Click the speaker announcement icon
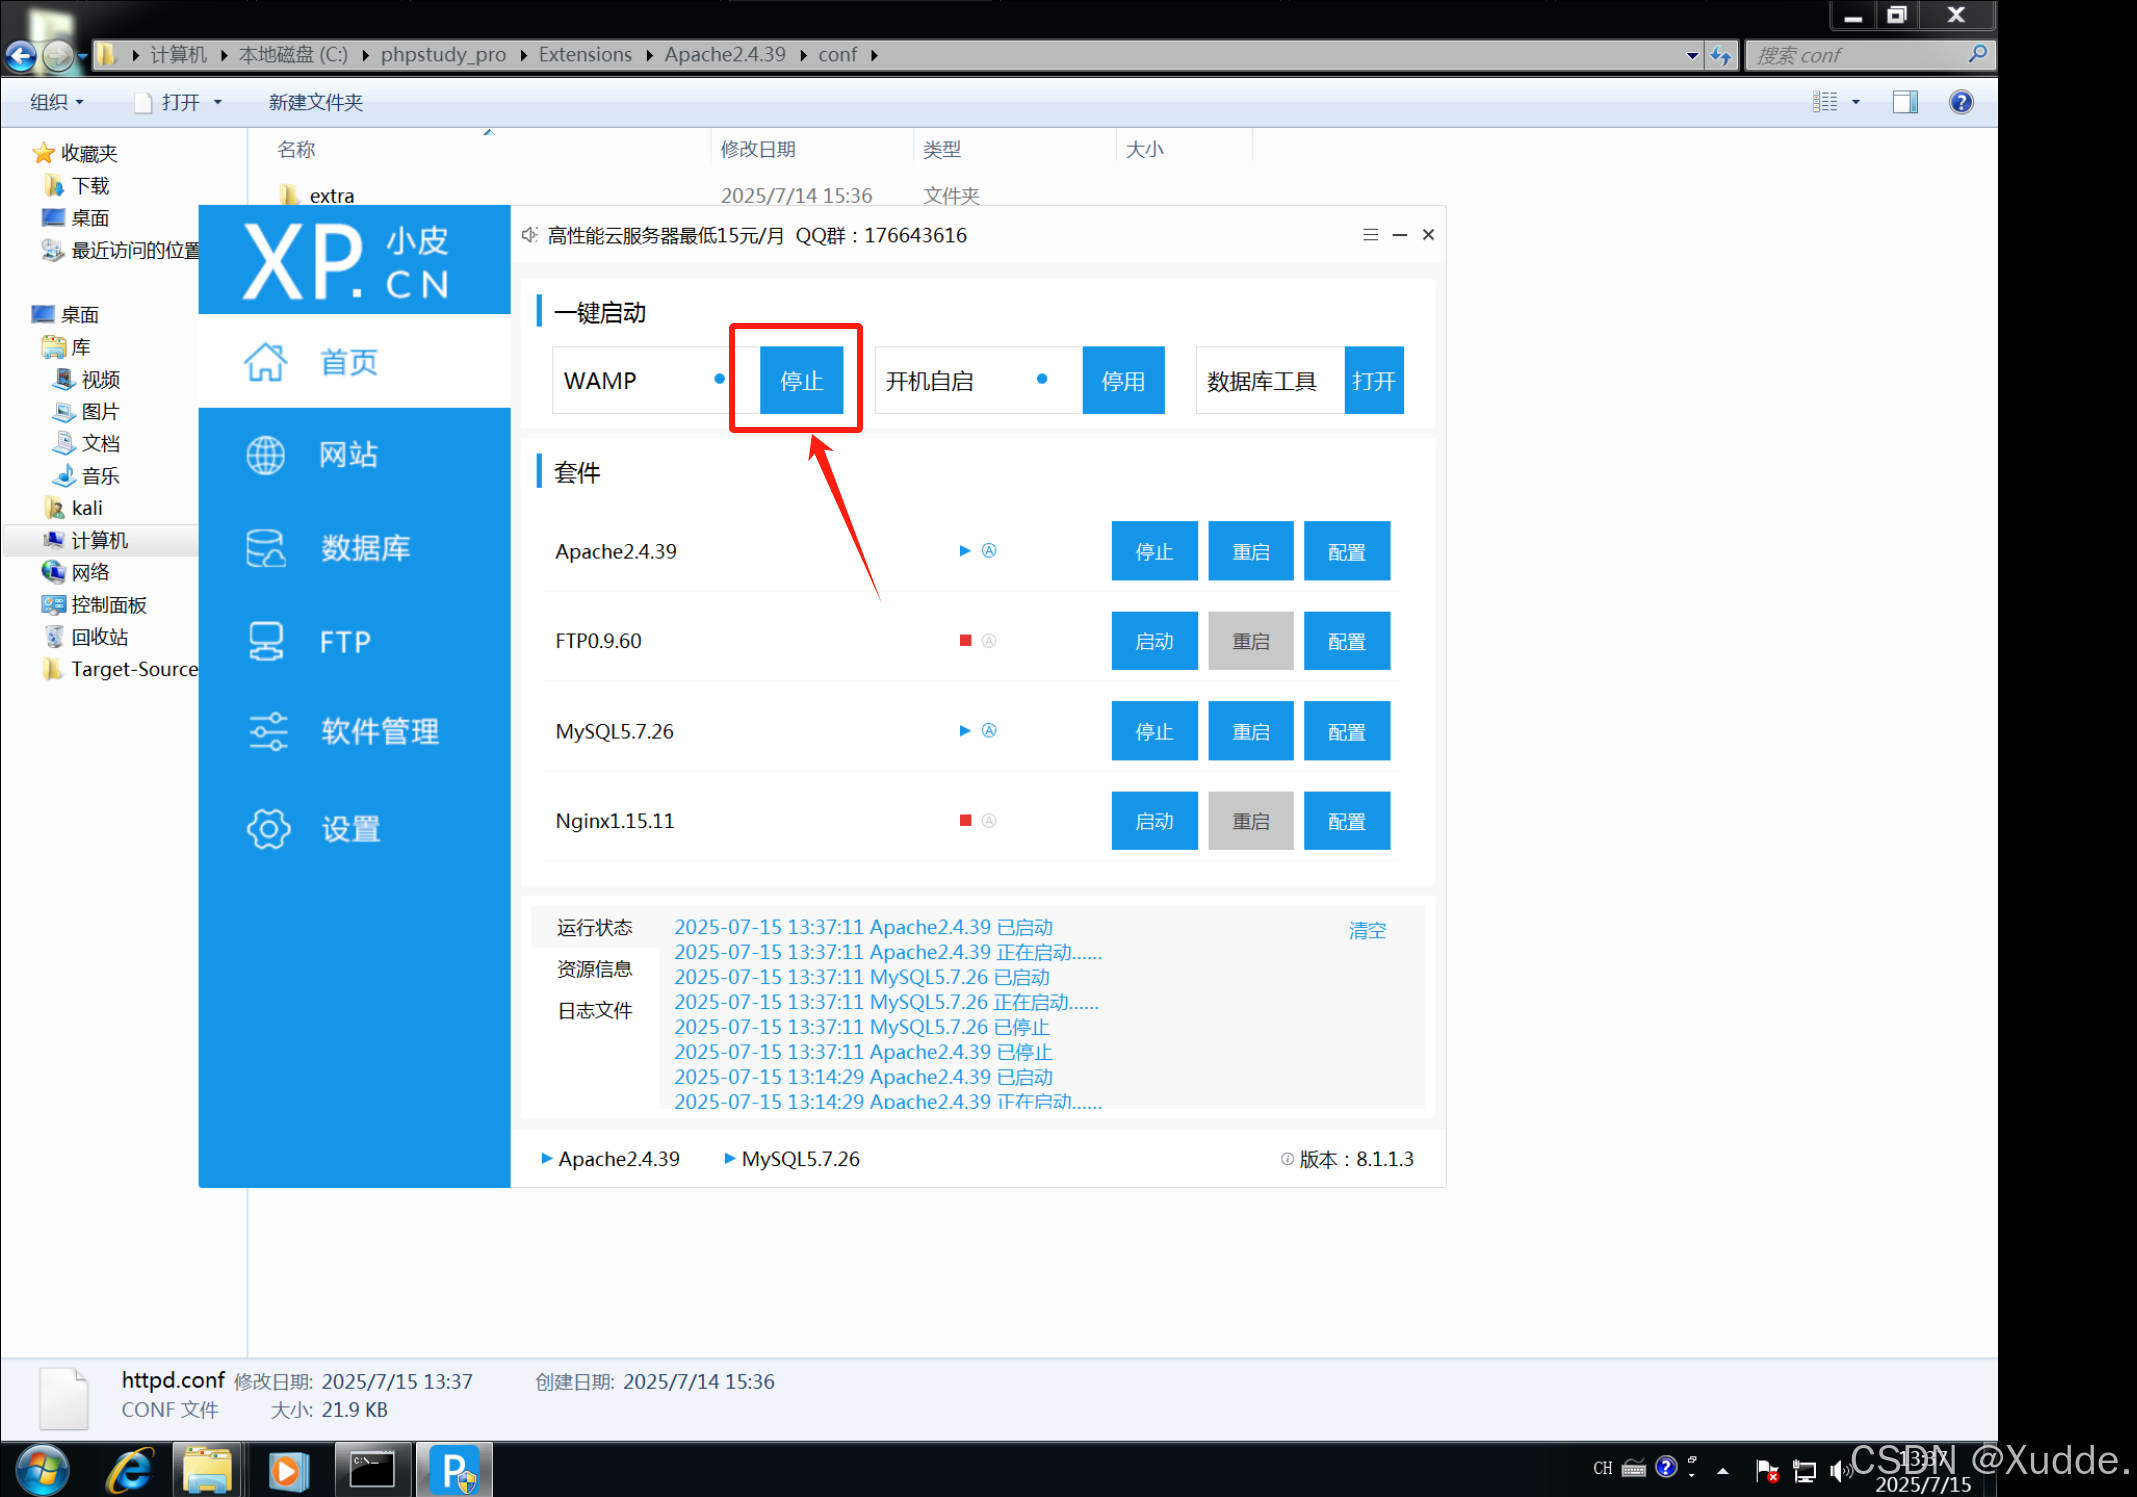Screen dimensions: 2137x1497 coord(530,235)
